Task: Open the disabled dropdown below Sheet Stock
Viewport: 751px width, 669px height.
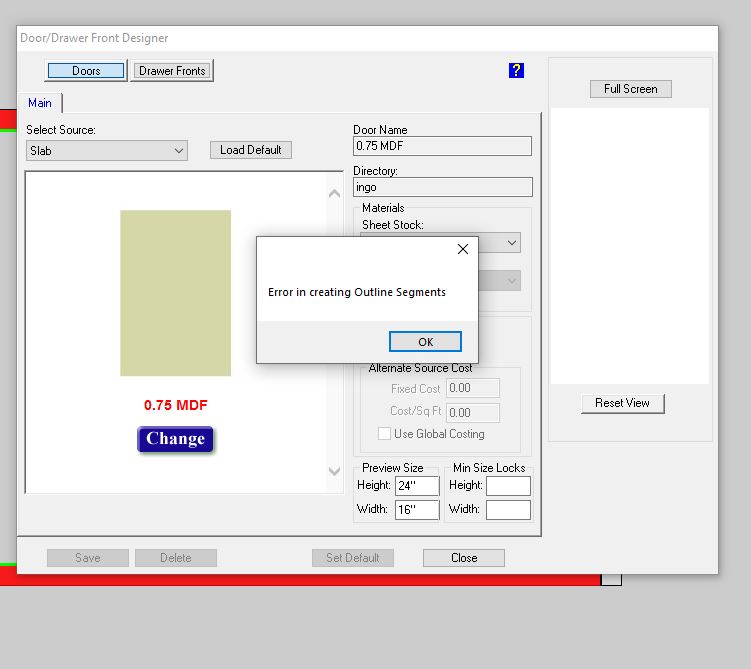Action: pyautogui.click(x=511, y=281)
